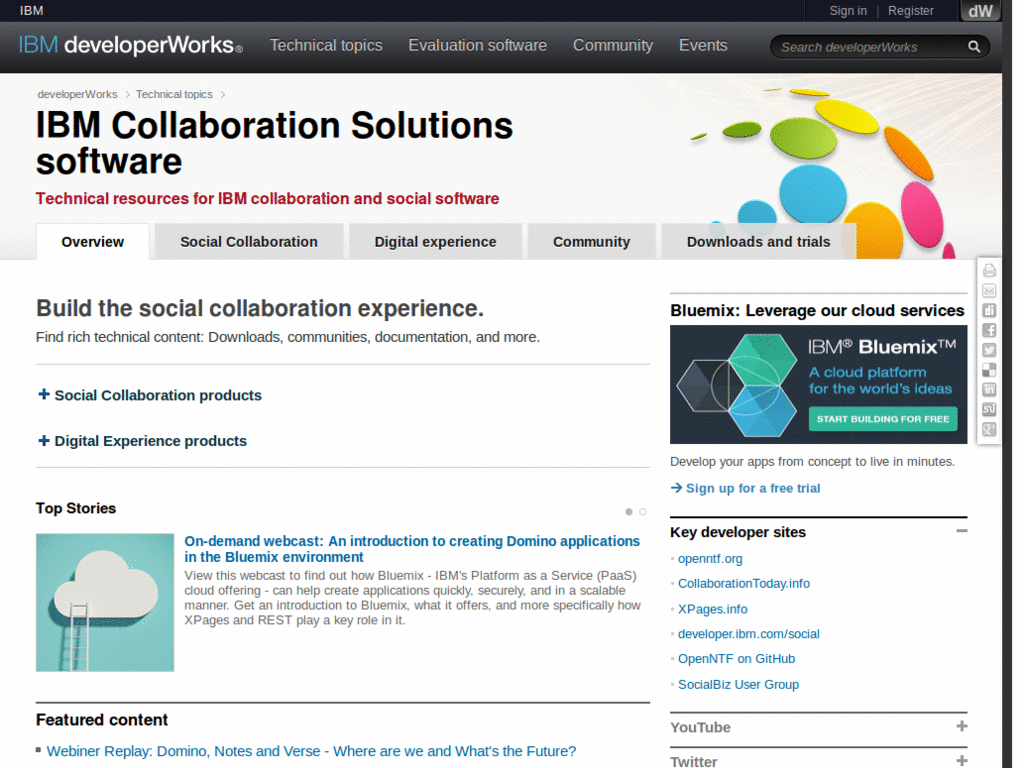This screenshot has width=1024, height=768.
Task: Click the cloud and ladder story thumbnail
Action: [x=105, y=602]
